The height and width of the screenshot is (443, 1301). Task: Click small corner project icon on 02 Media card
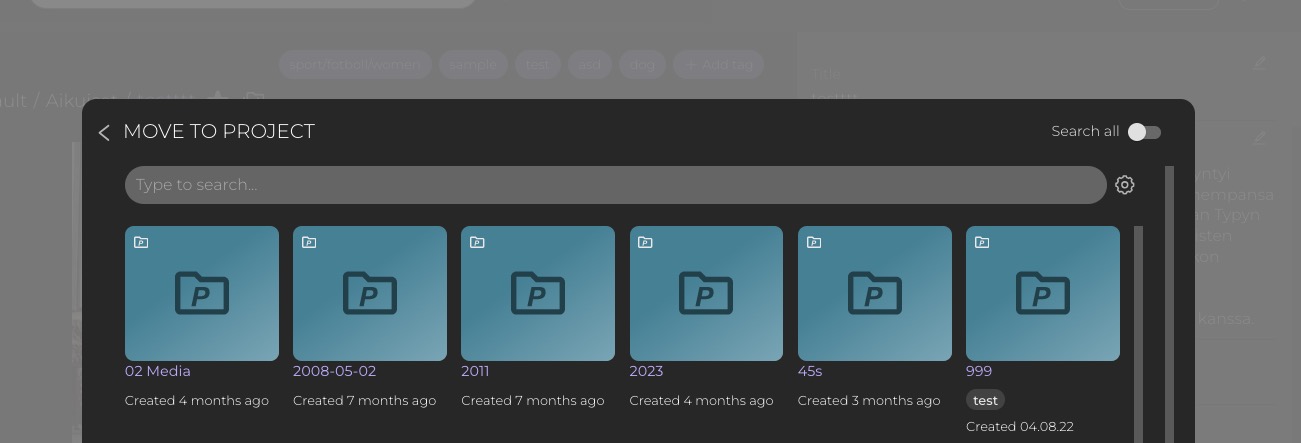click(x=141, y=242)
